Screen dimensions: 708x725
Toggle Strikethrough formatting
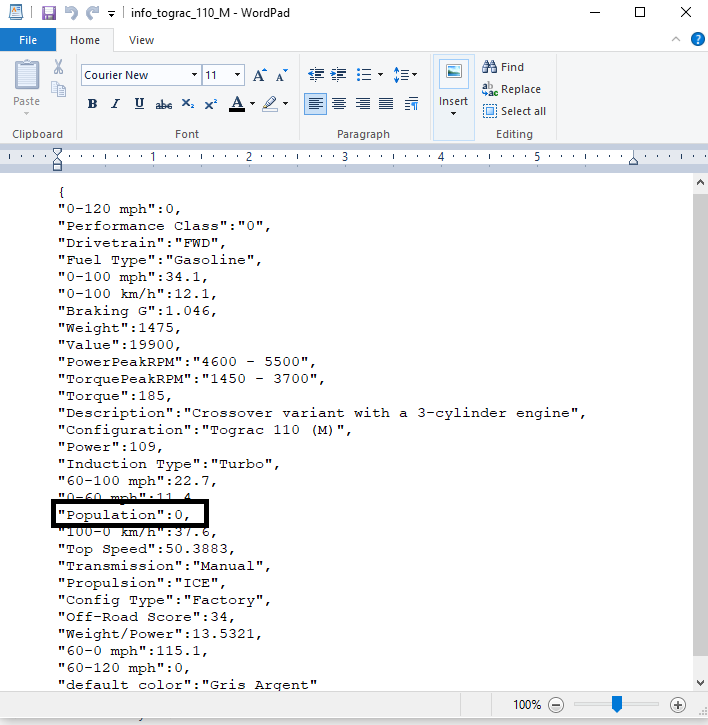click(164, 104)
